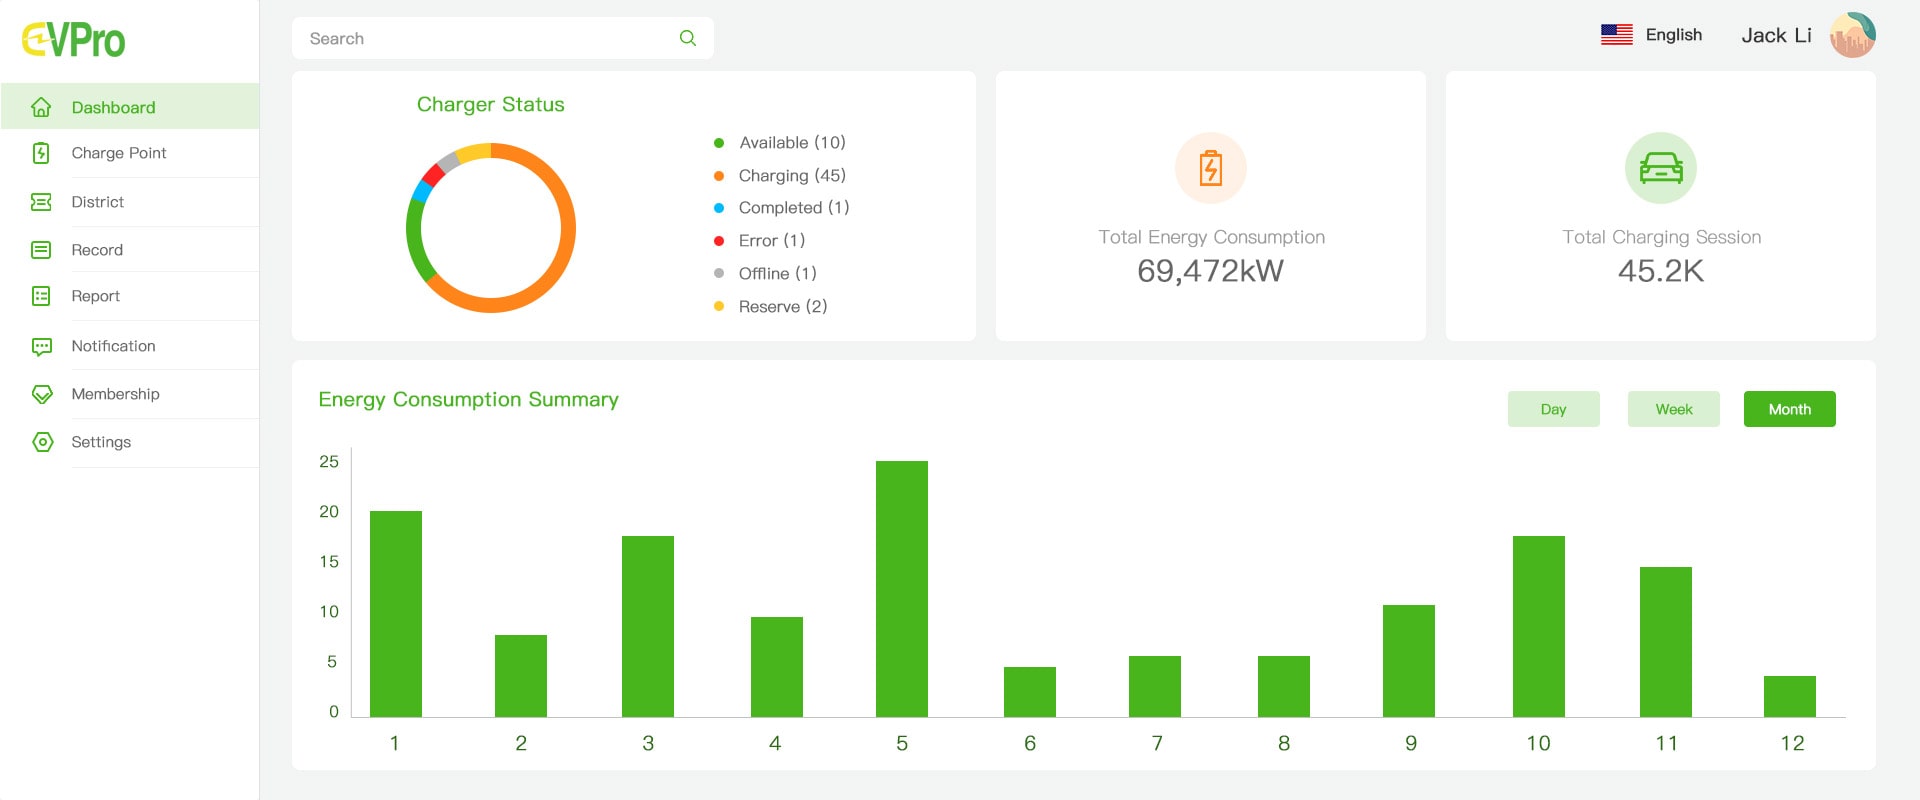
Task: Go to the District page
Action: tap(130, 202)
